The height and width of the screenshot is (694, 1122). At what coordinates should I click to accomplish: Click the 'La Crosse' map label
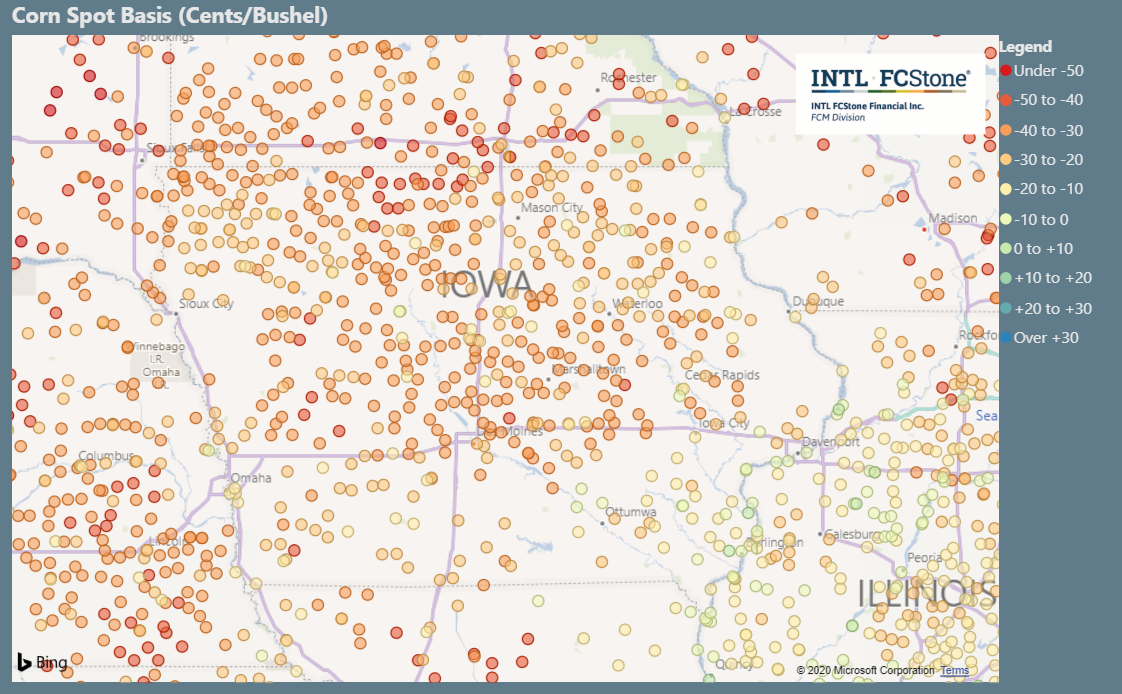pyautogui.click(x=756, y=112)
